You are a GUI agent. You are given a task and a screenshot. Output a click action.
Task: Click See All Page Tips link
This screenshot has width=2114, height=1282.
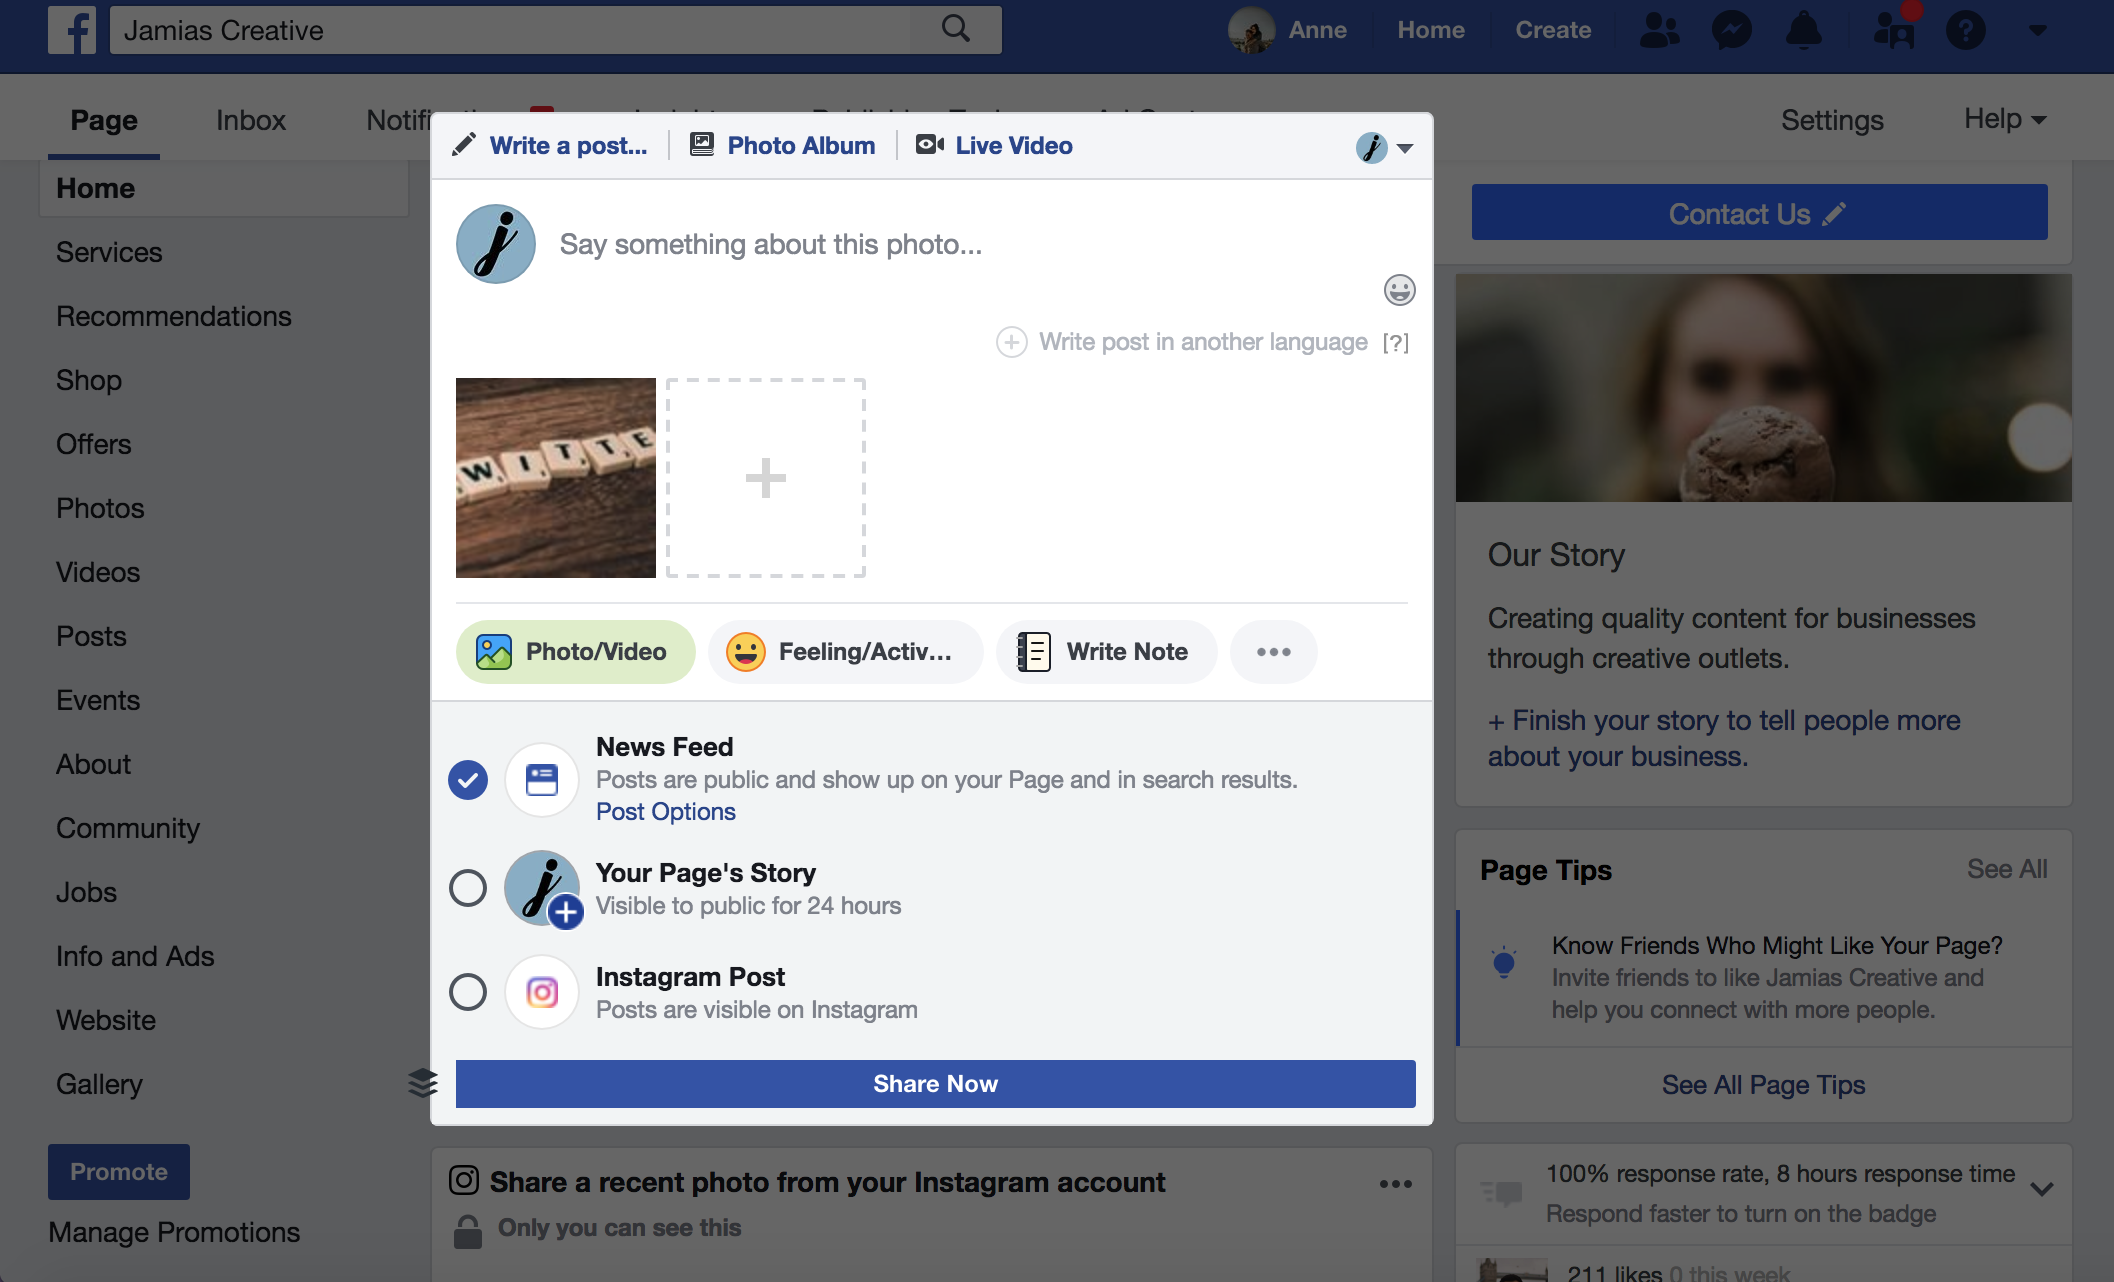click(1764, 1085)
